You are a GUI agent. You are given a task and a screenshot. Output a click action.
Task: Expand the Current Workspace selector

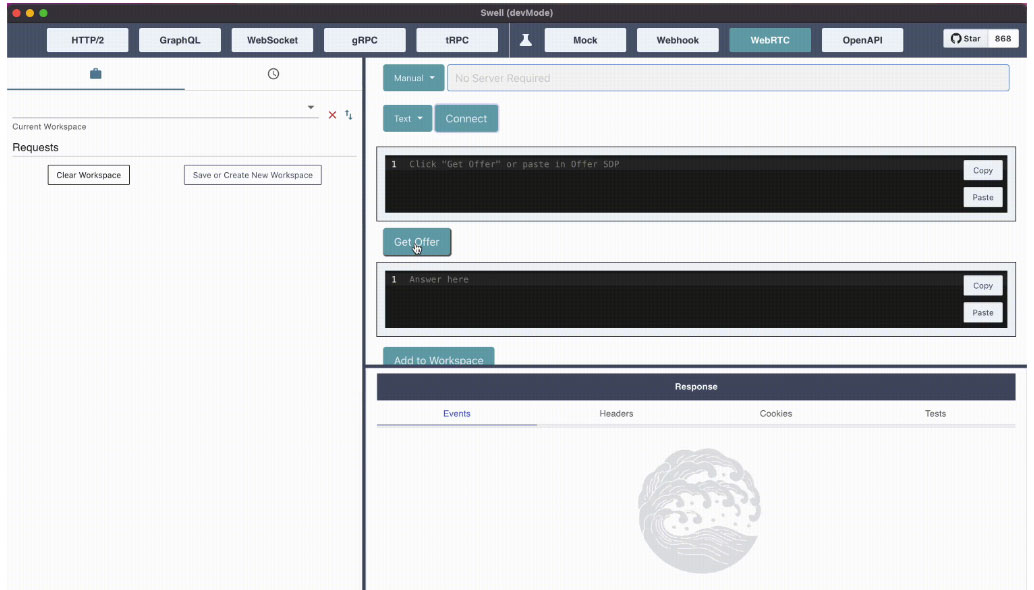pyautogui.click(x=311, y=107)
